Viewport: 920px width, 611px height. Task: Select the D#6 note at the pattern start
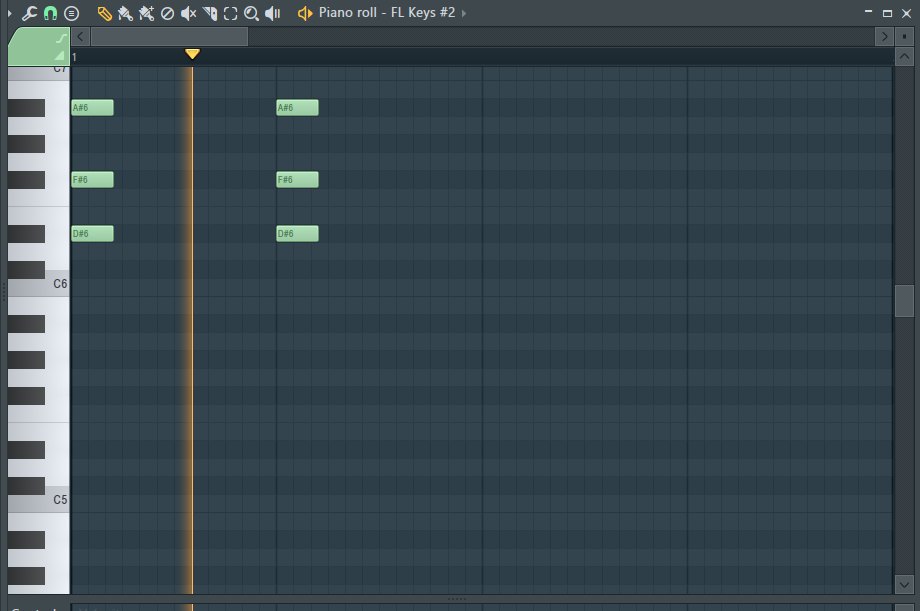tap(92, 234)
